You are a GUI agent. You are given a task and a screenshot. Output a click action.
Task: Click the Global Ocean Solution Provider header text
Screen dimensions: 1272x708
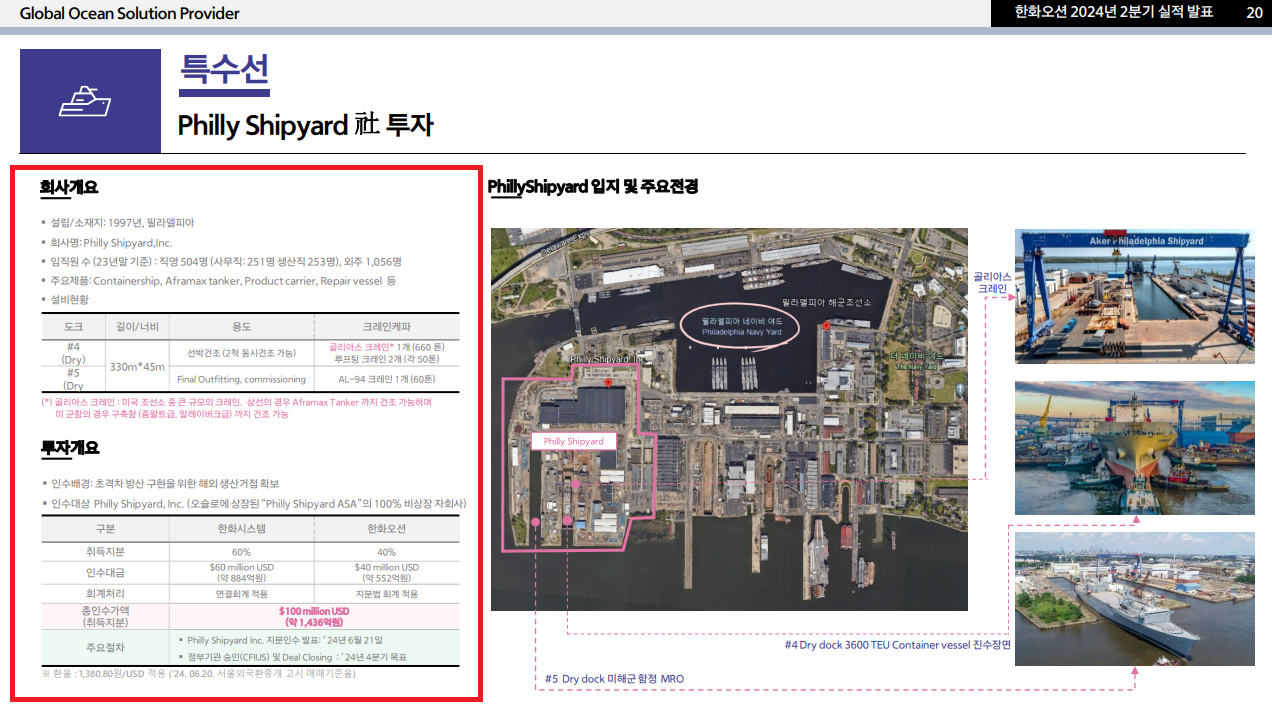tap(130, 13)
